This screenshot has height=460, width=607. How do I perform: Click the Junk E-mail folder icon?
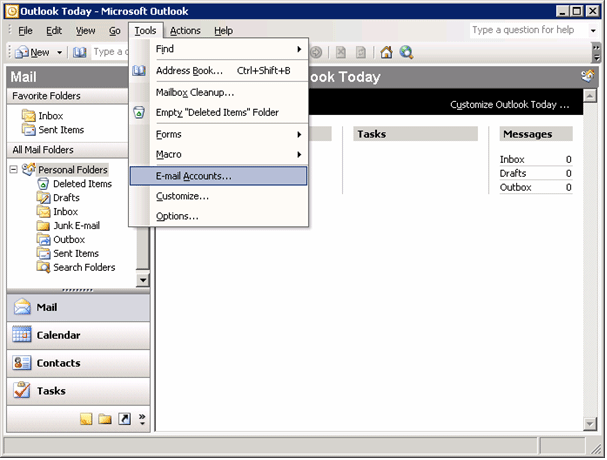click(43, 226)
